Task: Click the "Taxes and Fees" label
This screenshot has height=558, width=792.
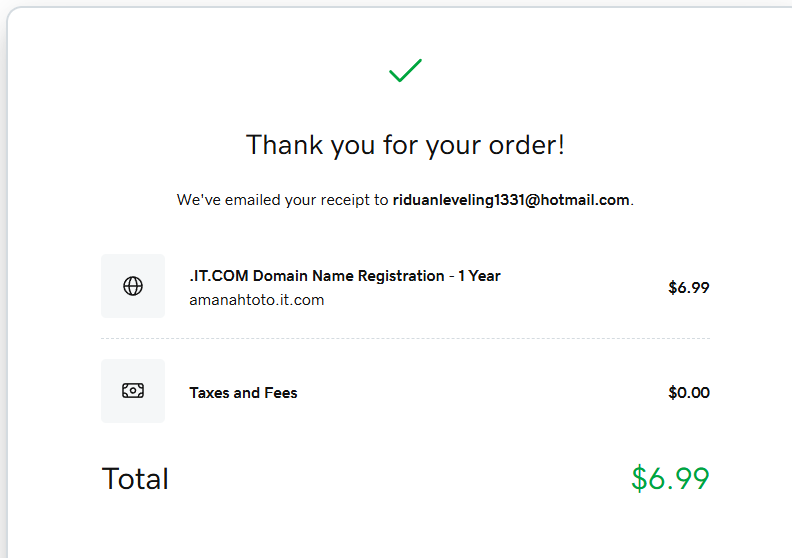Action: point(243,393)
